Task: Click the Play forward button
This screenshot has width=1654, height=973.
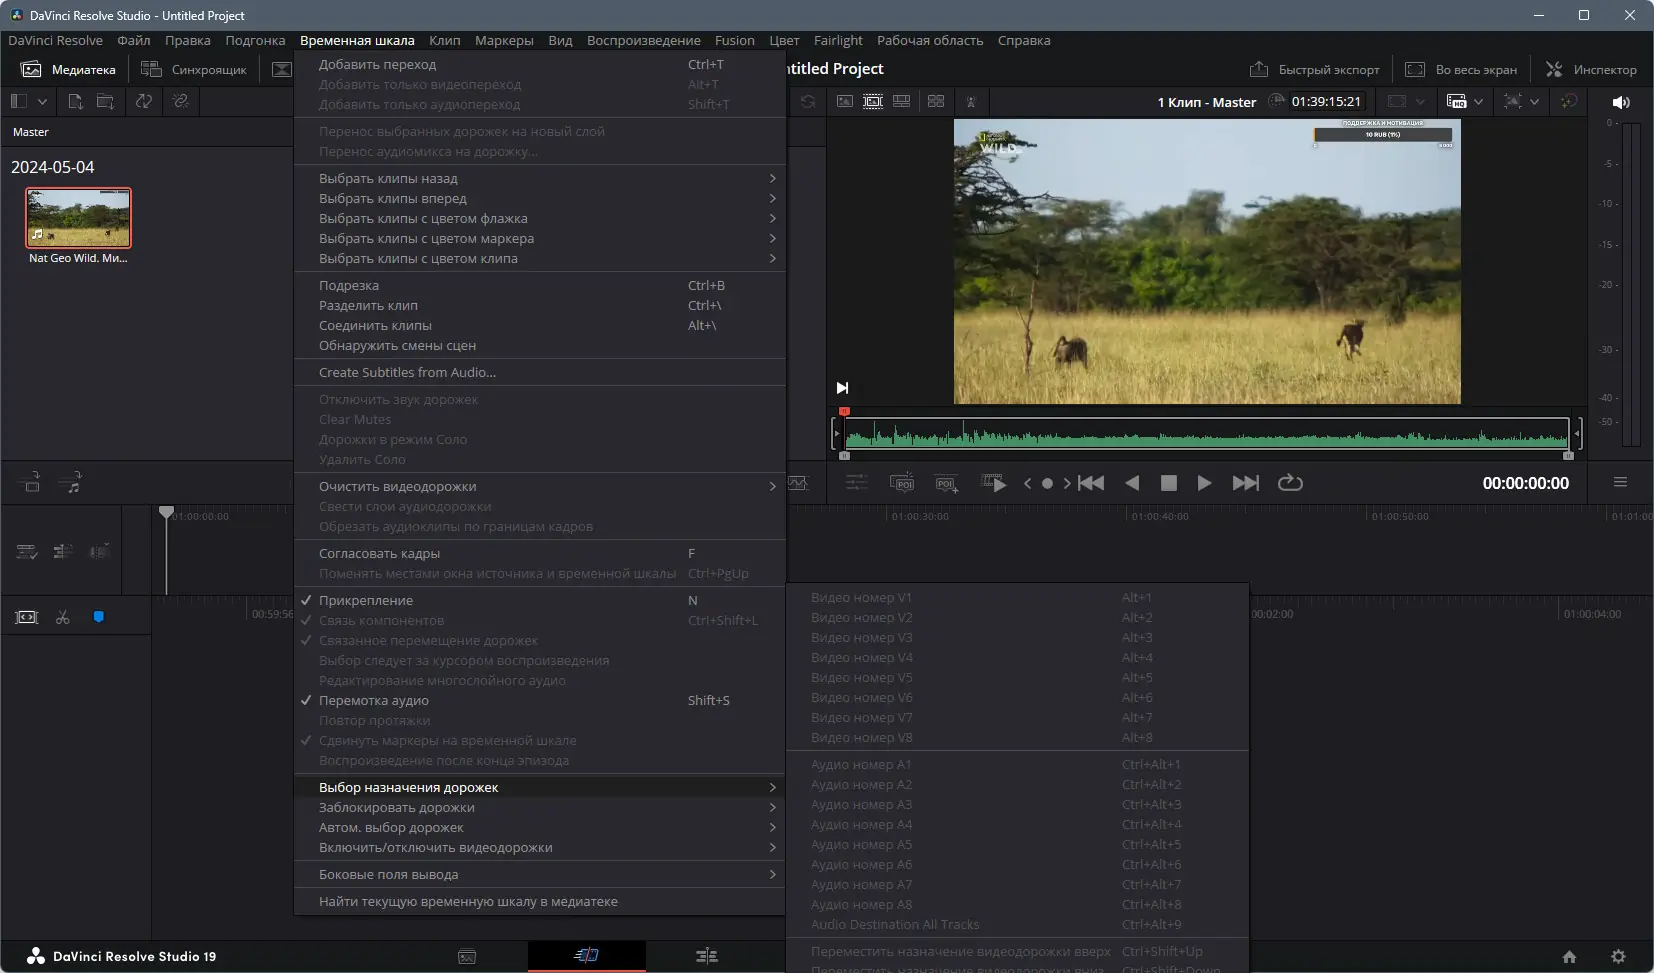Action: click(1204, 483)
